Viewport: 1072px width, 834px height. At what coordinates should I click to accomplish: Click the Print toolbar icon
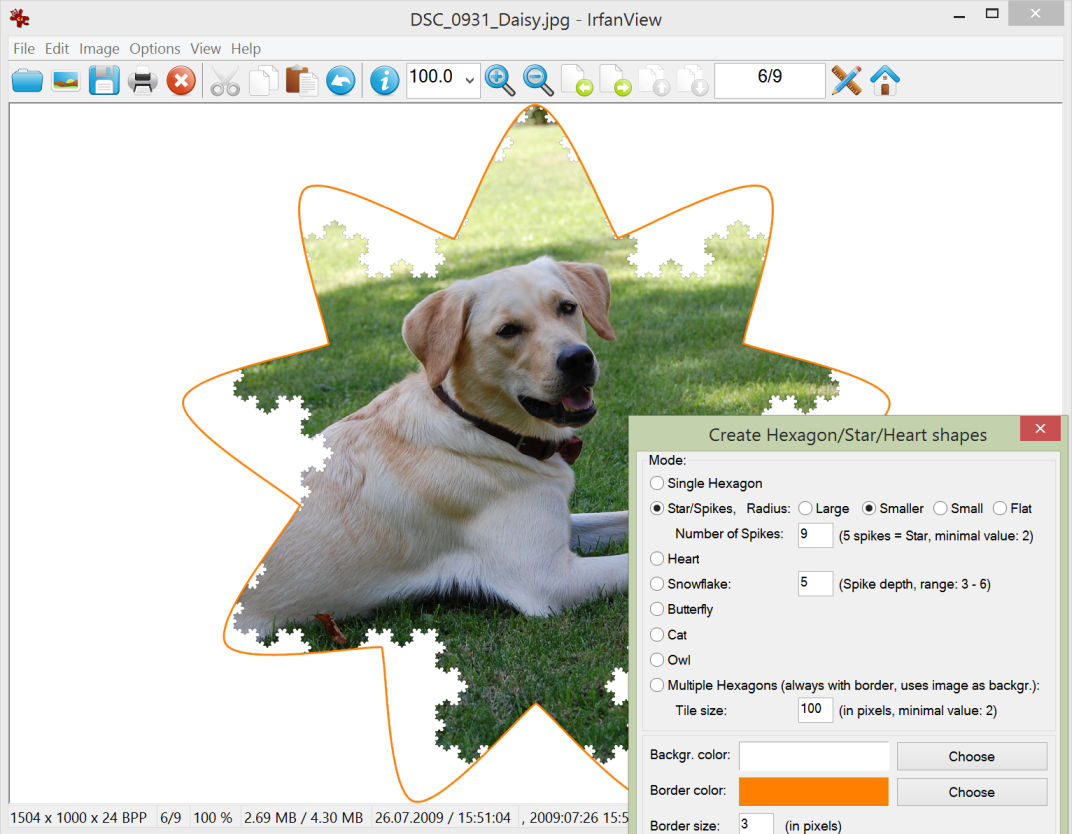click(x=143, y=80)
